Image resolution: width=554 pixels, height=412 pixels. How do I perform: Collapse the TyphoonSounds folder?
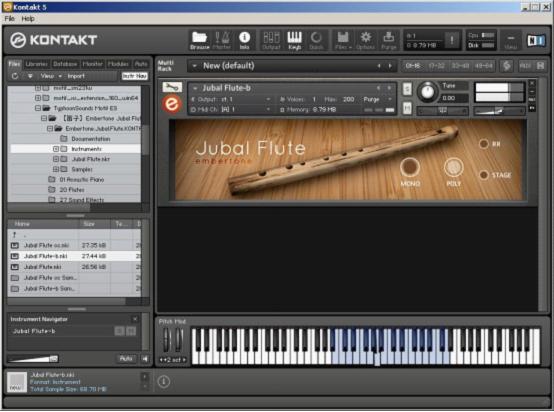[38, 108]
